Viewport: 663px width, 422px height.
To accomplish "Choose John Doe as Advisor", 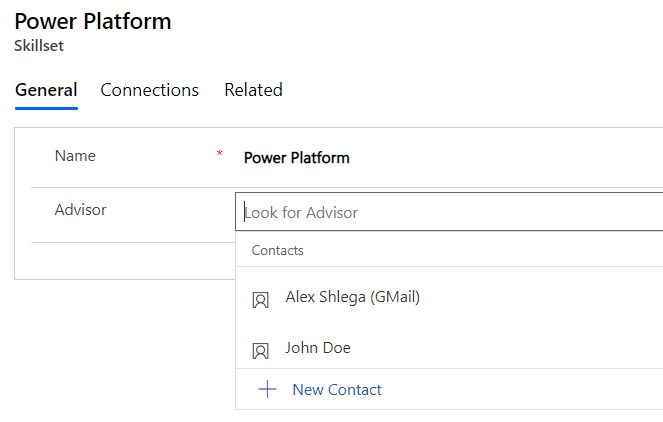I will pos(449,348).
